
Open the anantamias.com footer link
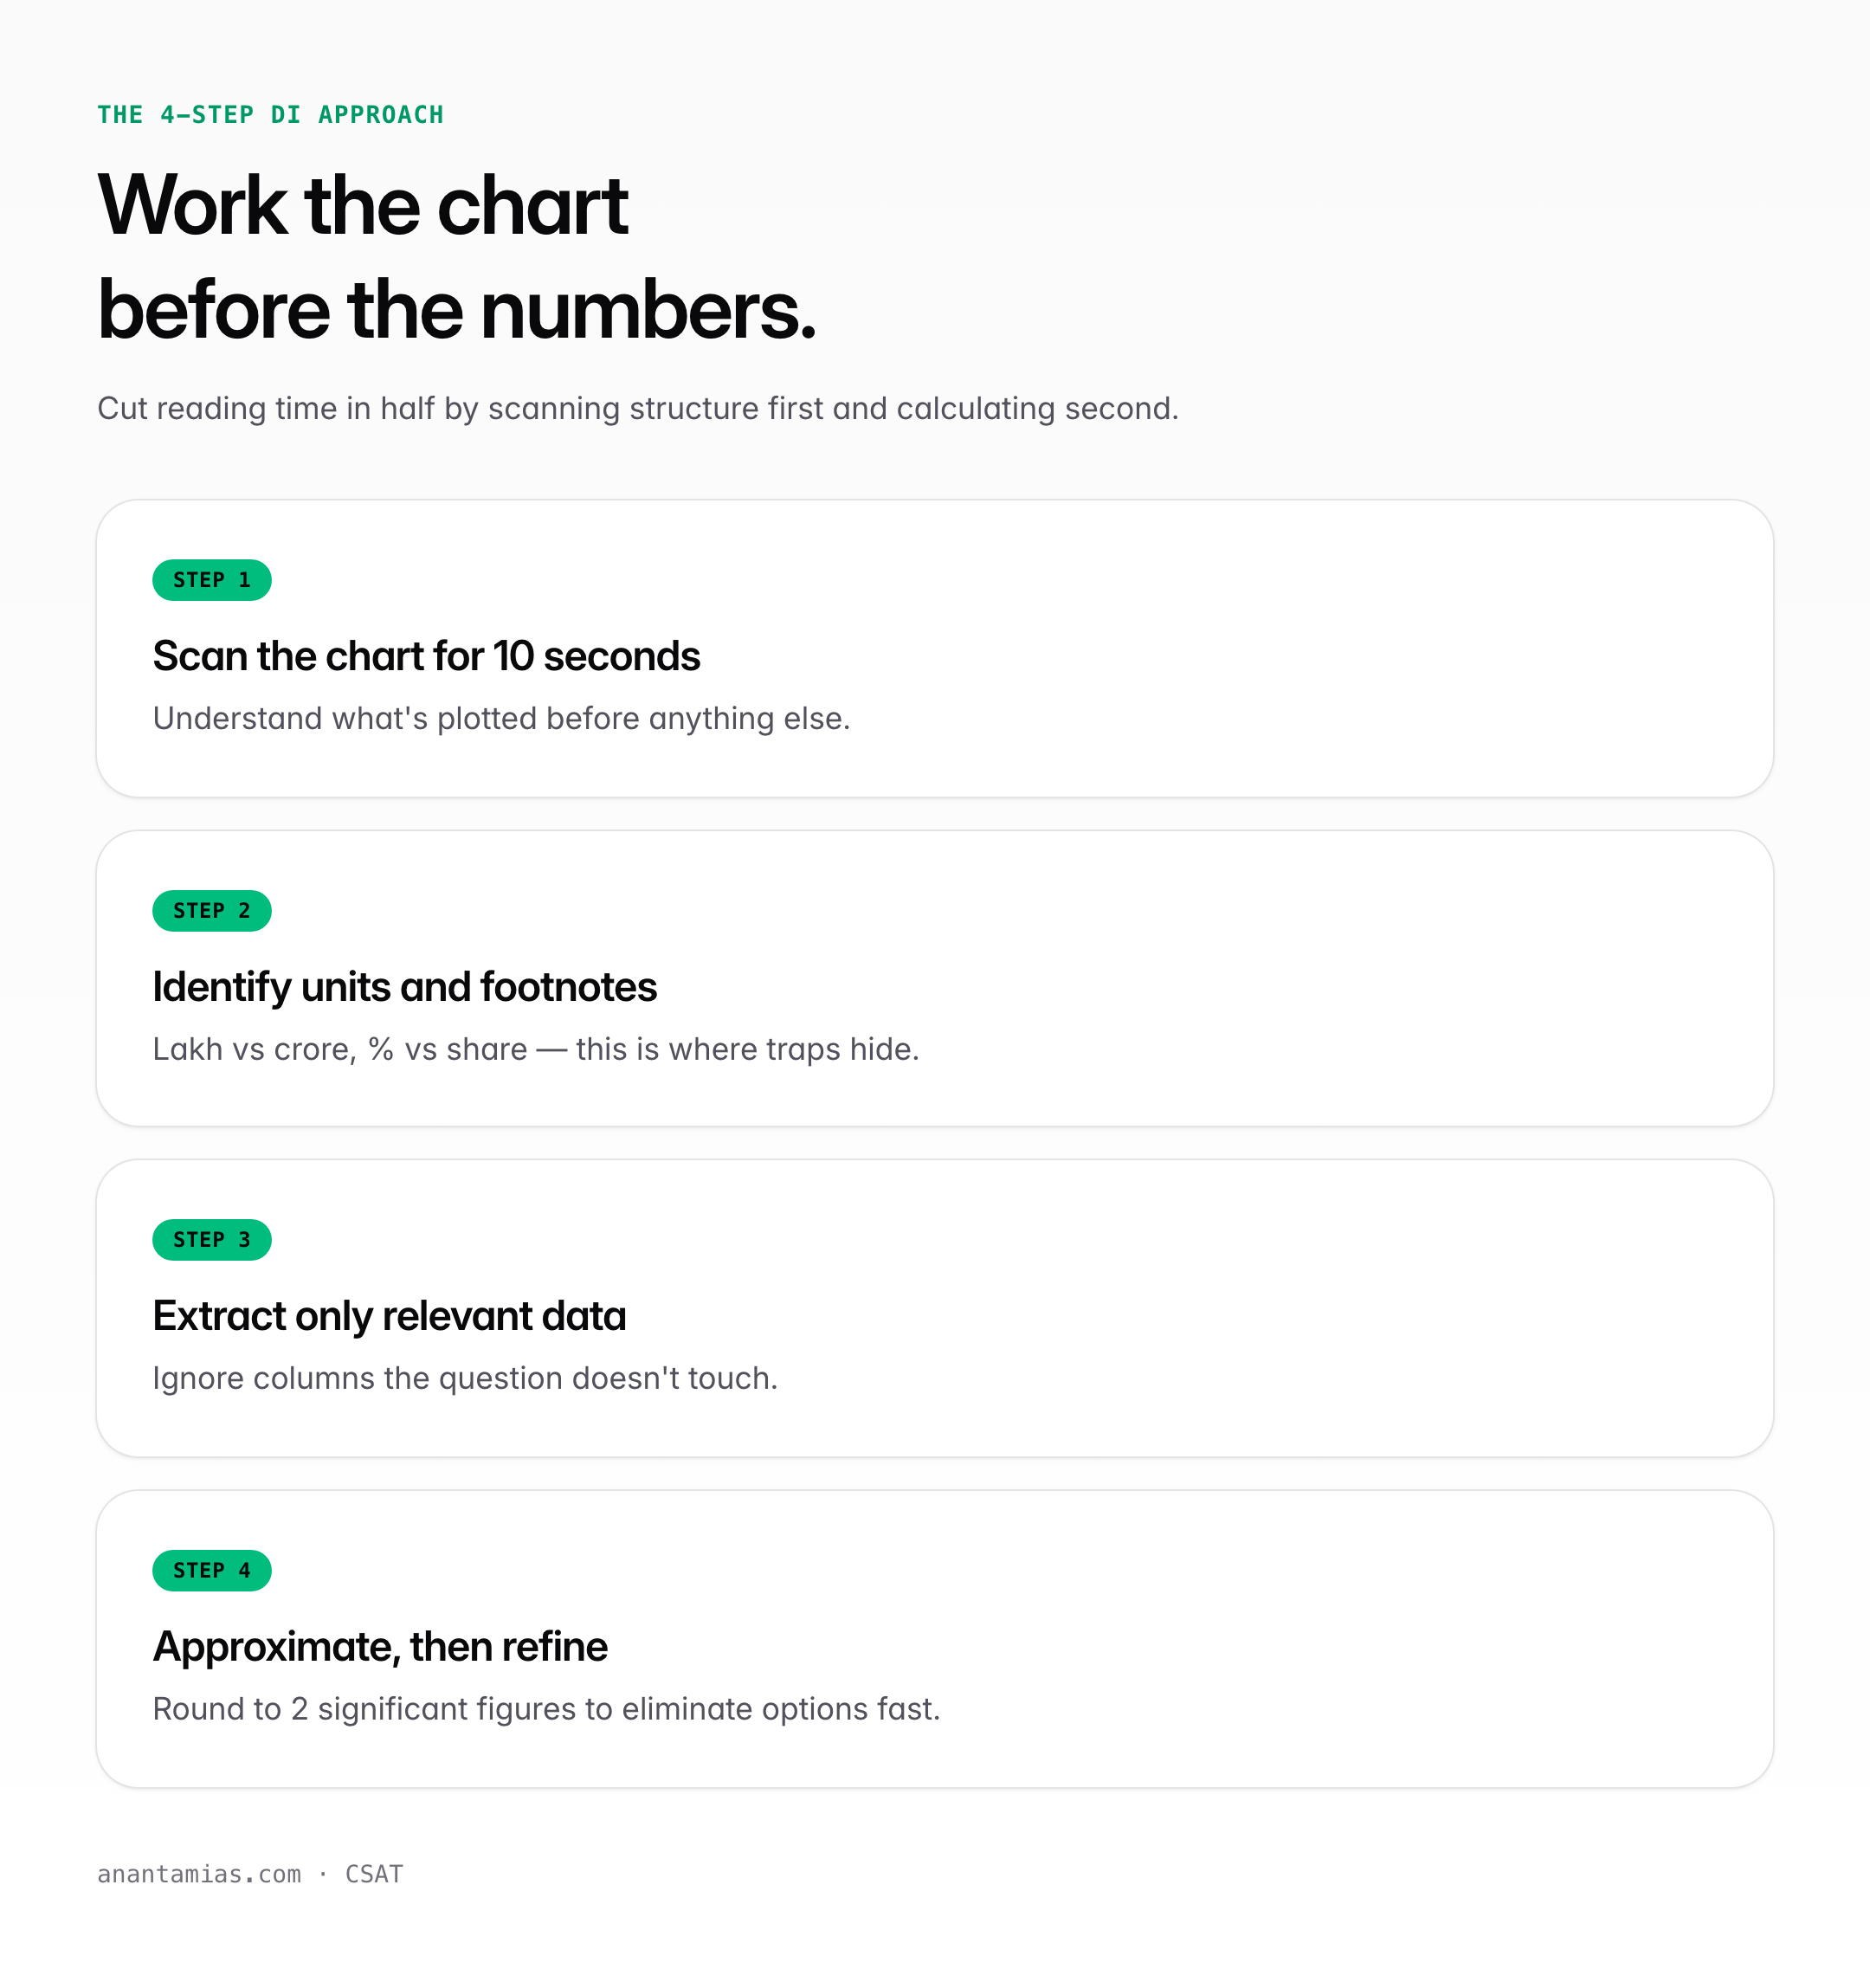(x=199, y=1874)
